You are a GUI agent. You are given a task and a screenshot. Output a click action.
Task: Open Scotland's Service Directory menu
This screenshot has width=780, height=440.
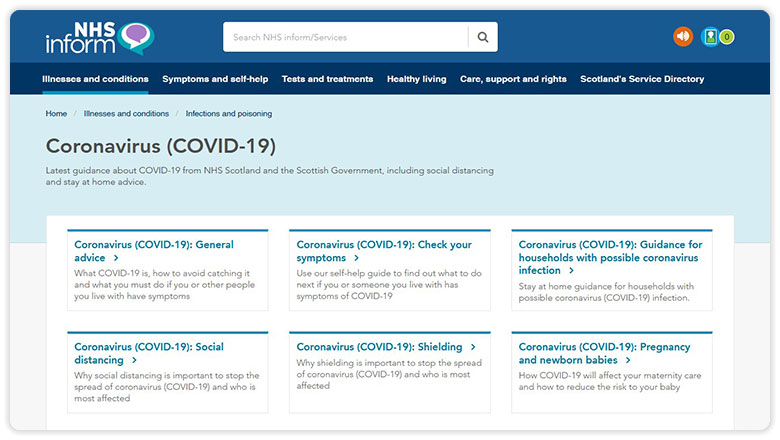[x=642, y=79]
